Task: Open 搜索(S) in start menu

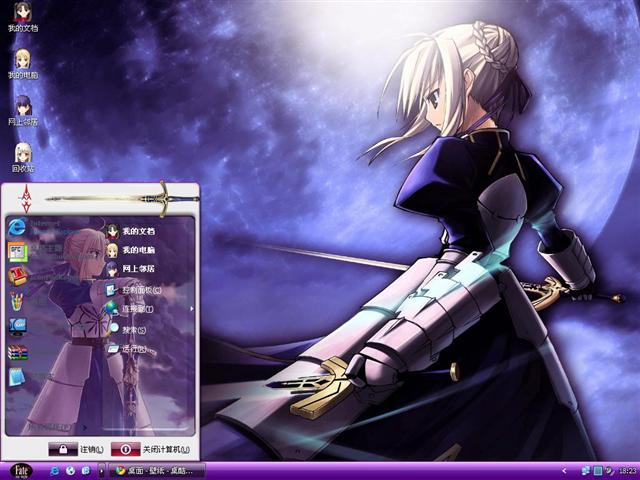Action: (126, 329)
